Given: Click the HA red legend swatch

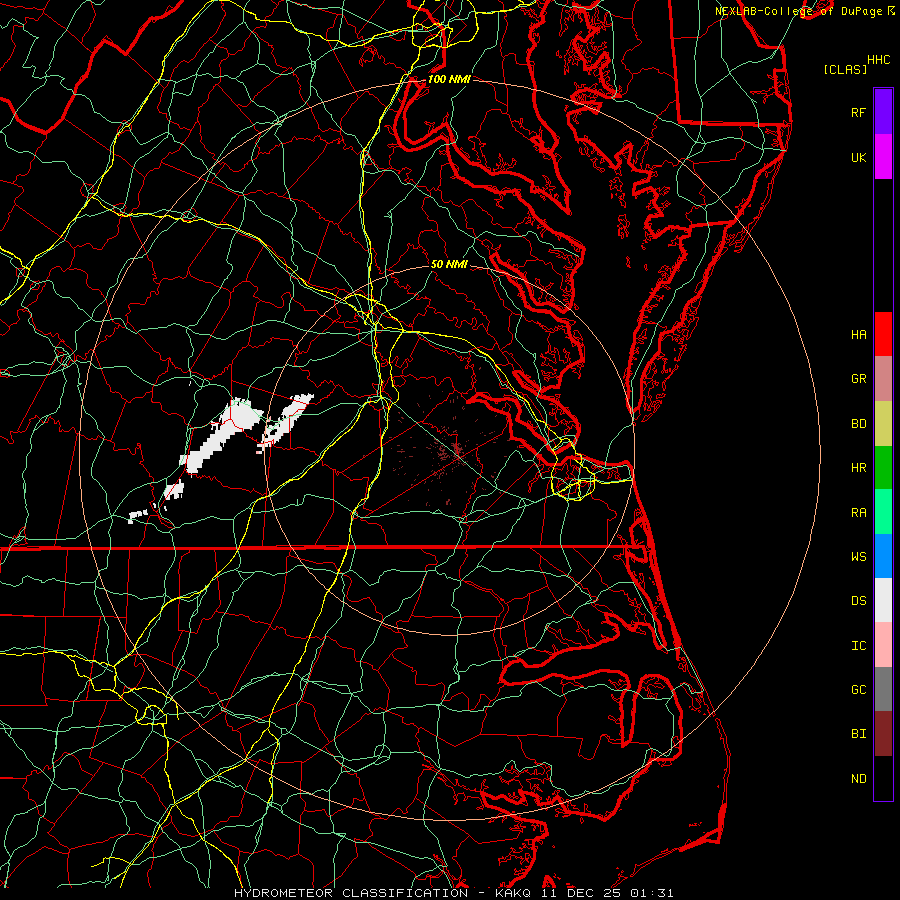Looking at the screenshot, I should (x=883, y=334).
